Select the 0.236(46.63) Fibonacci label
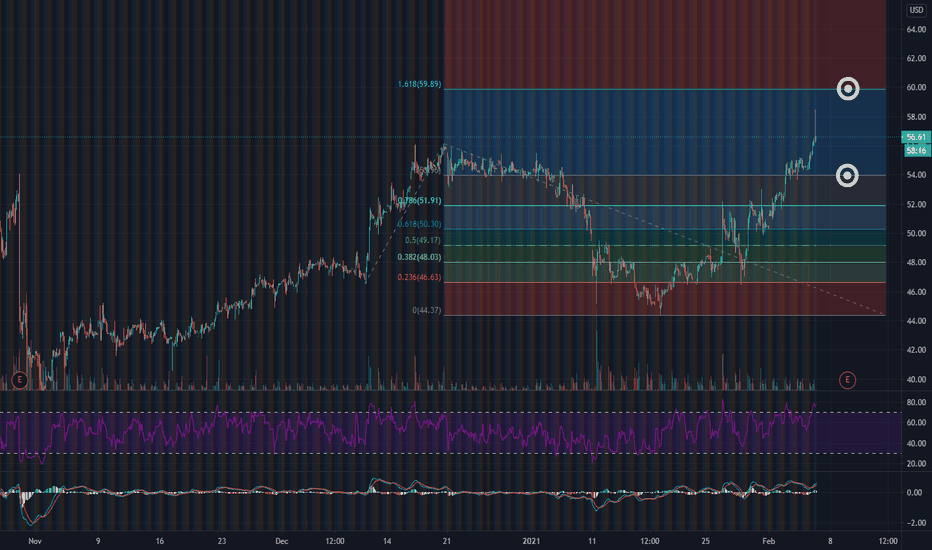 419,277
